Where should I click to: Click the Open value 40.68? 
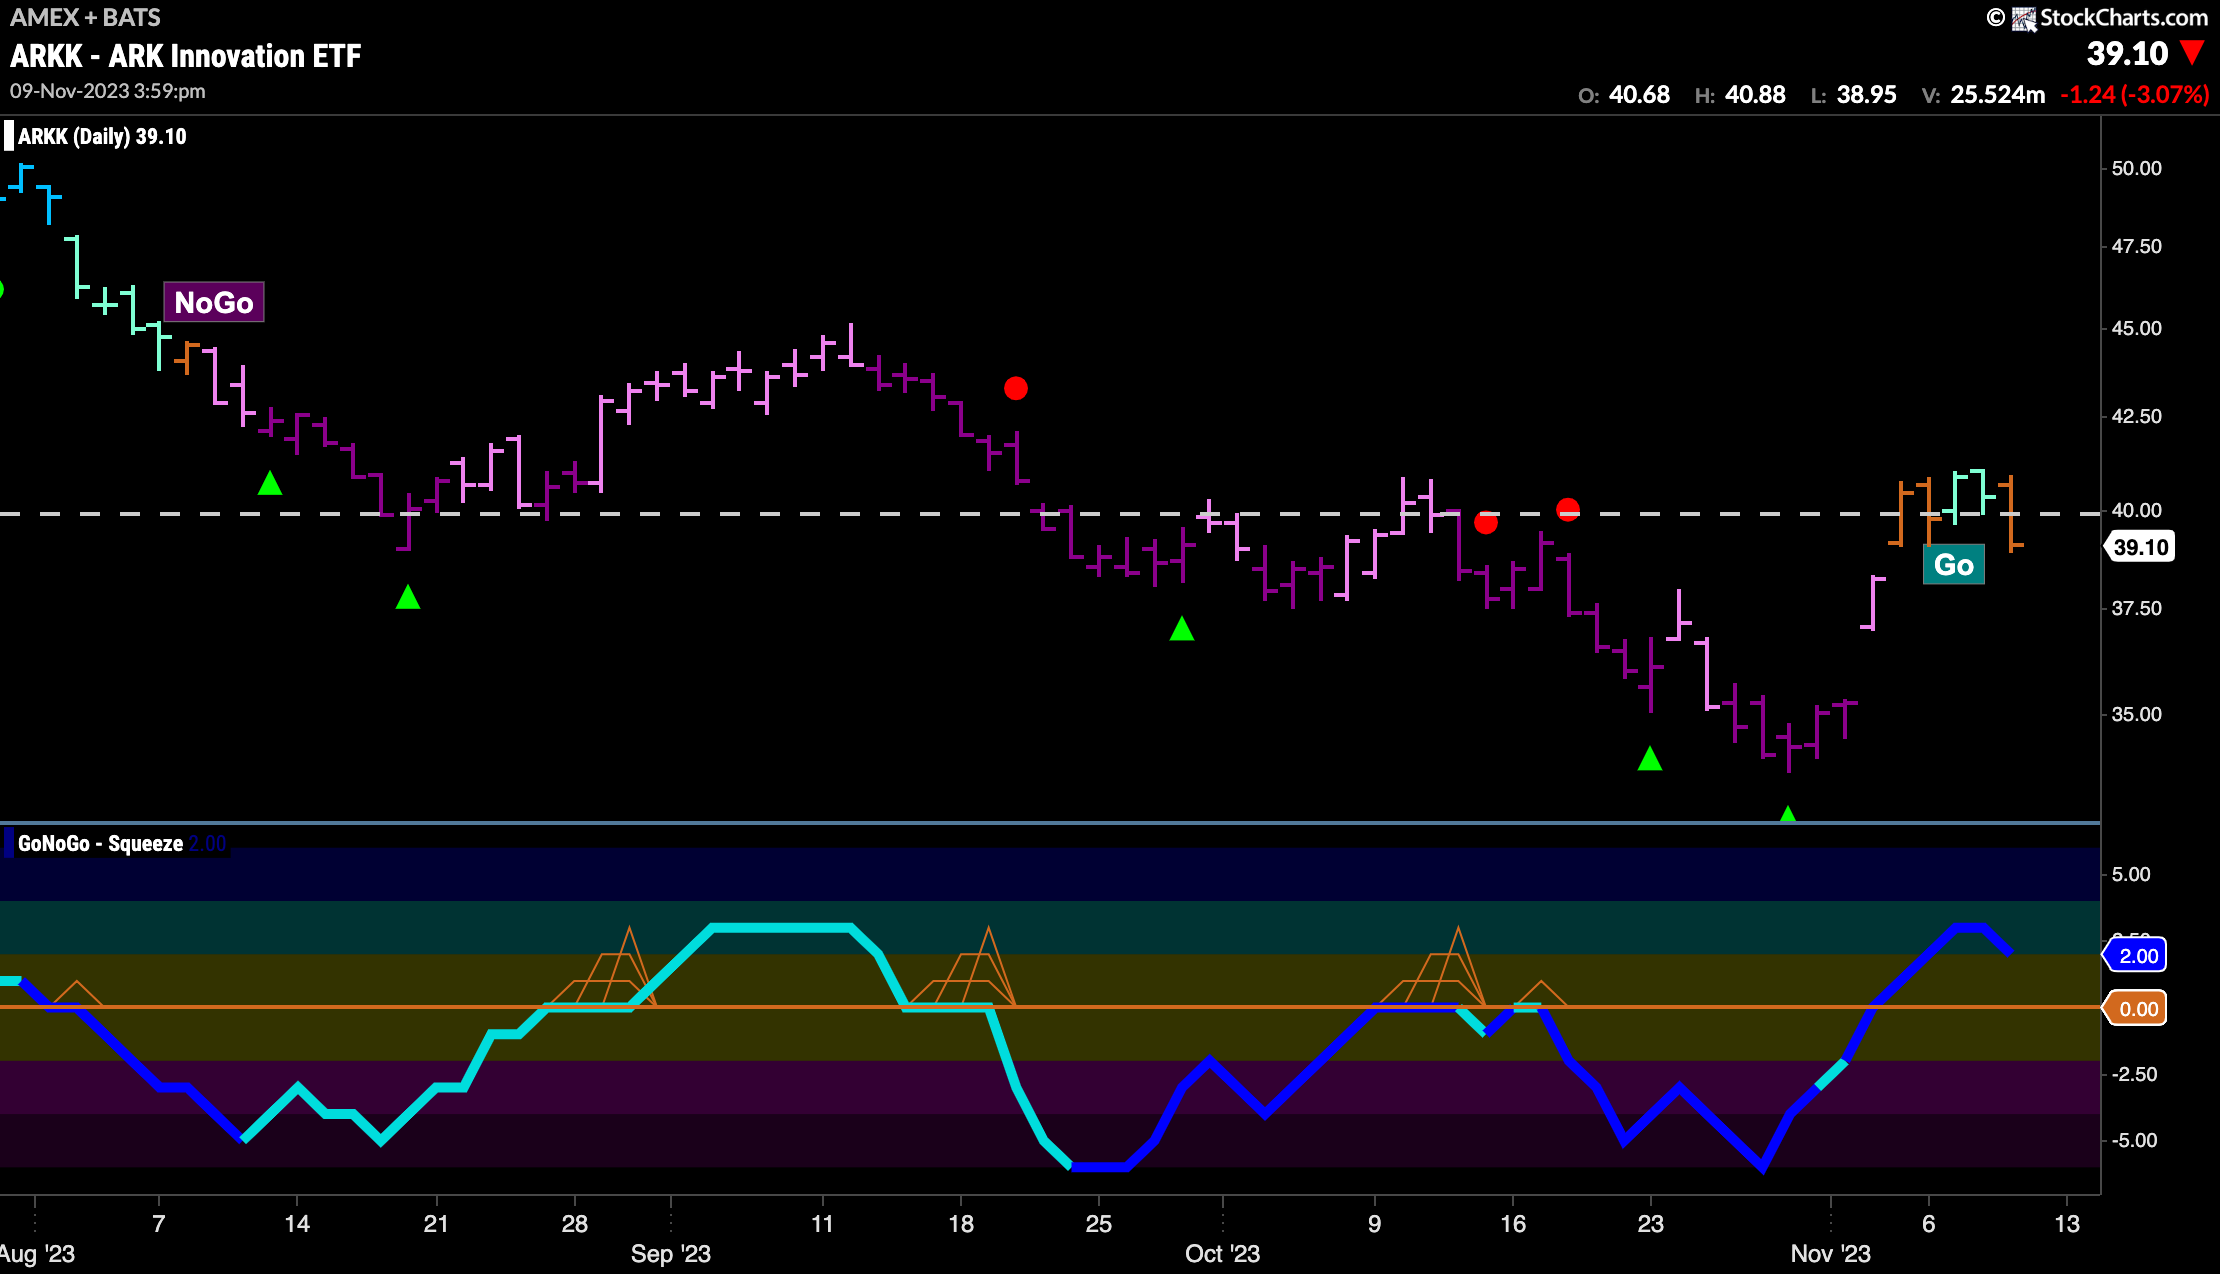point(1639,94)
